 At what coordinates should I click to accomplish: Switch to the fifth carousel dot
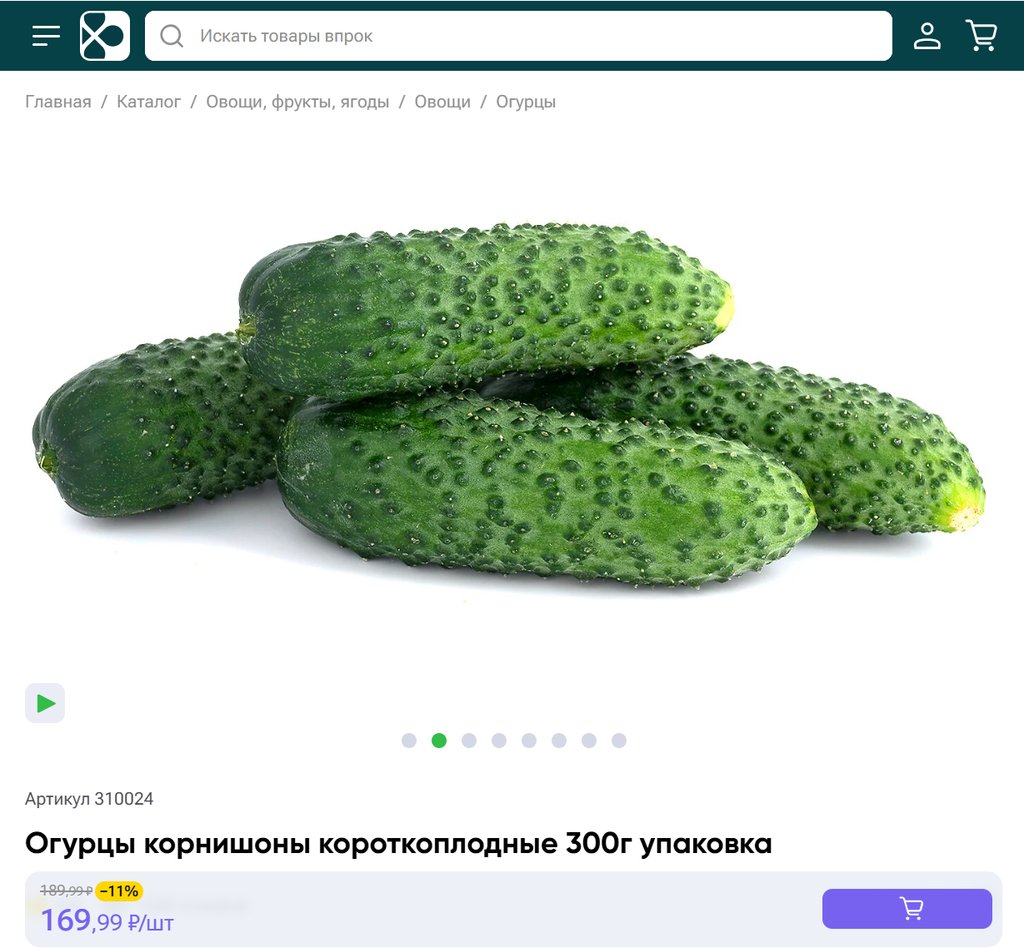tap(529, 740)
